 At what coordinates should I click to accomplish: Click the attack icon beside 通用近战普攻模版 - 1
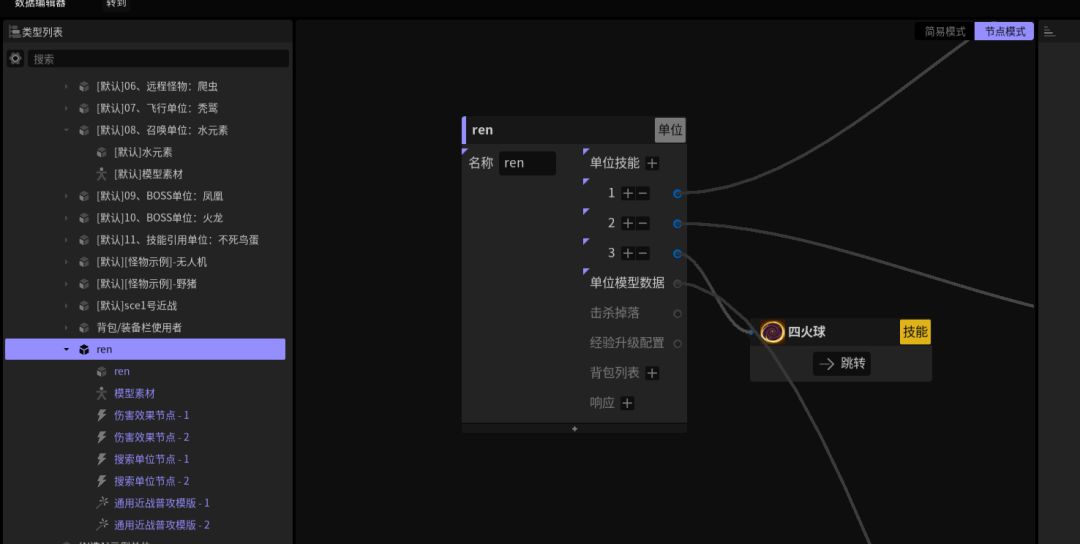102,503
